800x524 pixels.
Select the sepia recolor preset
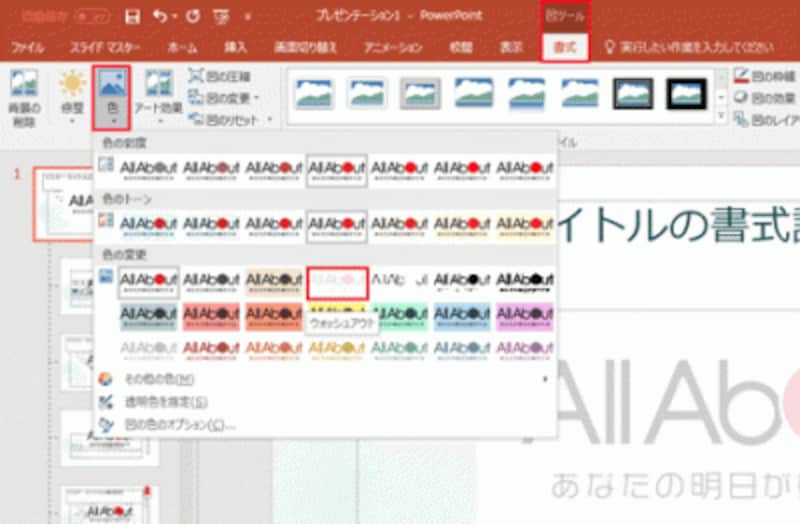click(x=274, y=282)
